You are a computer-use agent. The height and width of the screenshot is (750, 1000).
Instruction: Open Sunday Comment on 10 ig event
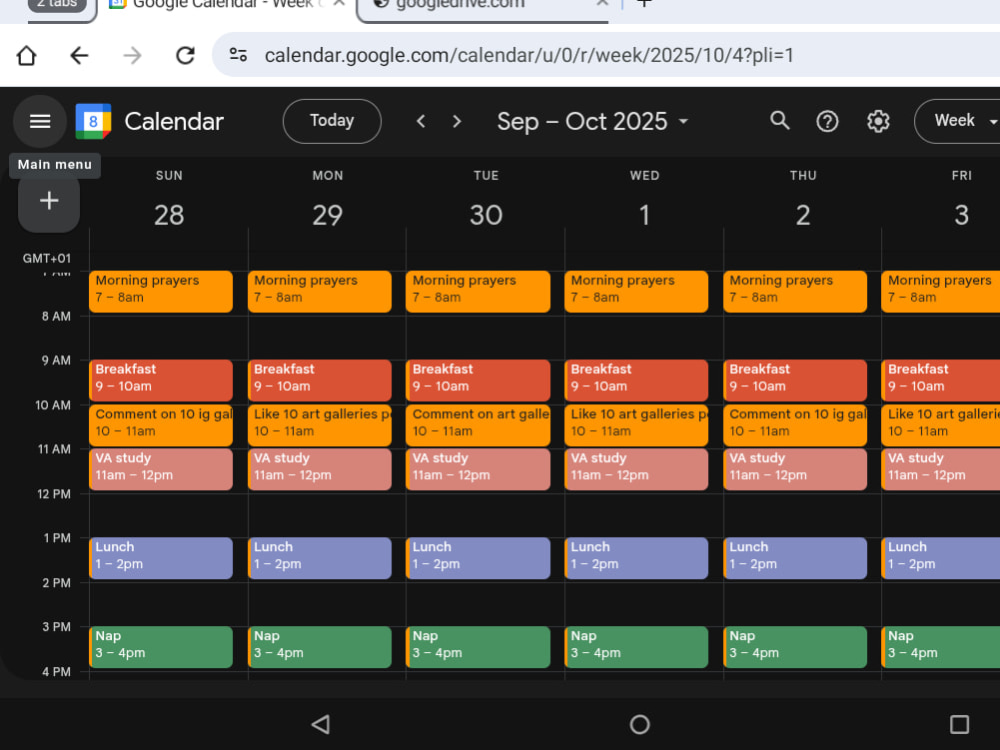point(161,425)
